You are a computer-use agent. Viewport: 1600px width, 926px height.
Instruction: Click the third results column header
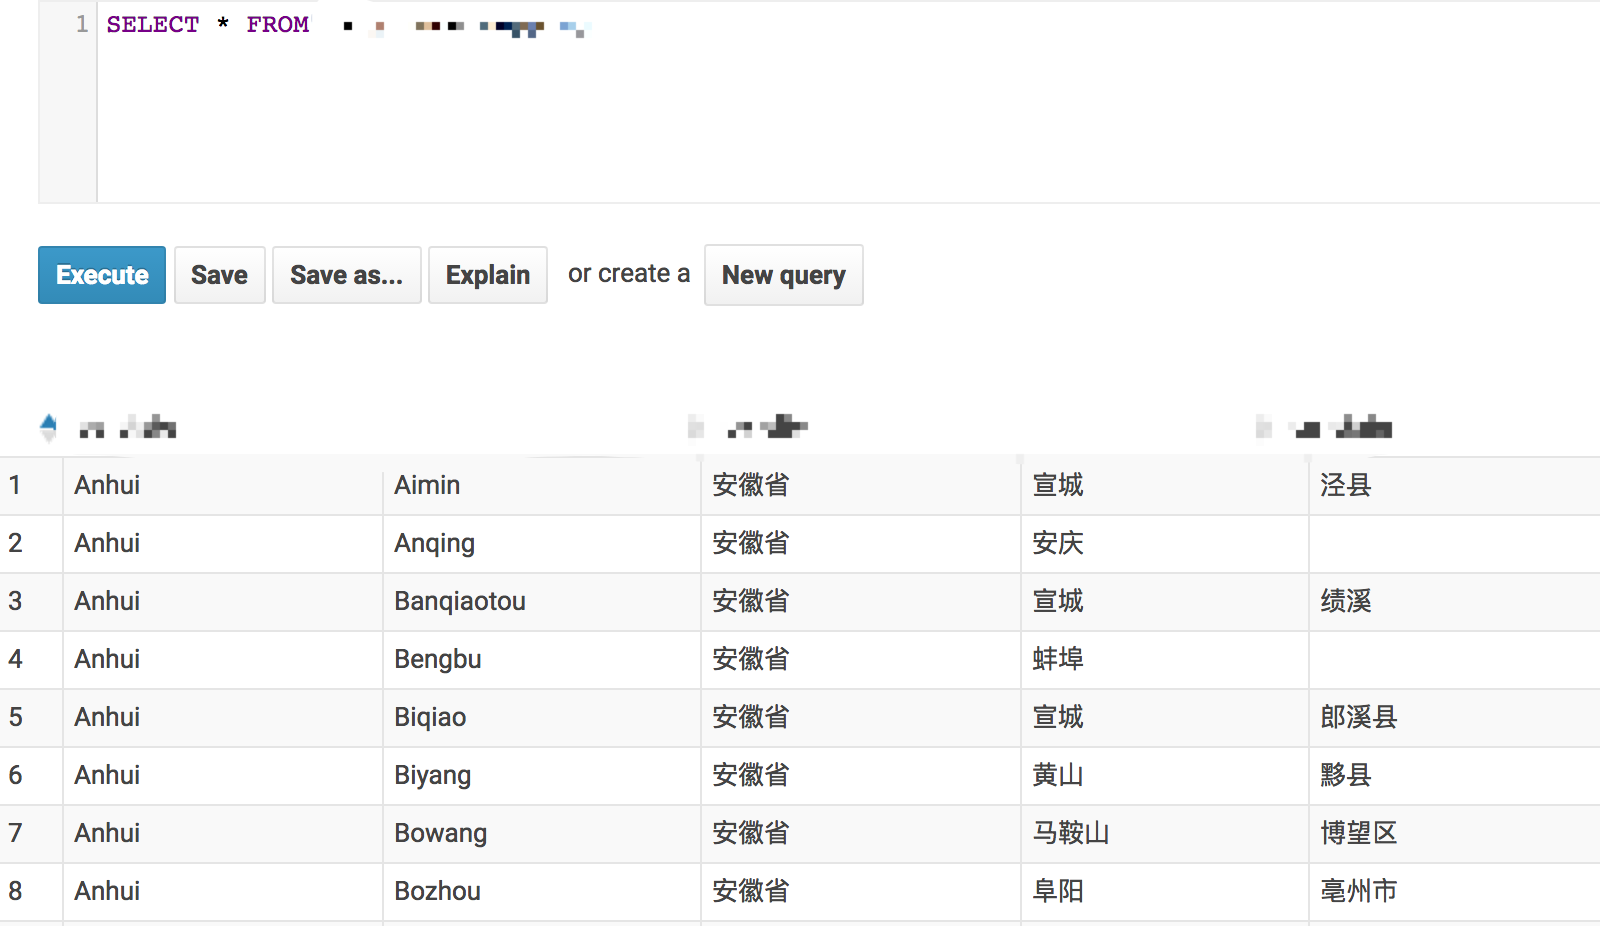pos(1320,427)
